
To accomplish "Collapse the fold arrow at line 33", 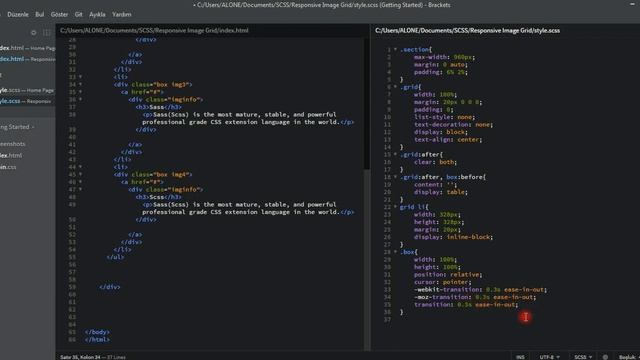I will click(80, 77).
